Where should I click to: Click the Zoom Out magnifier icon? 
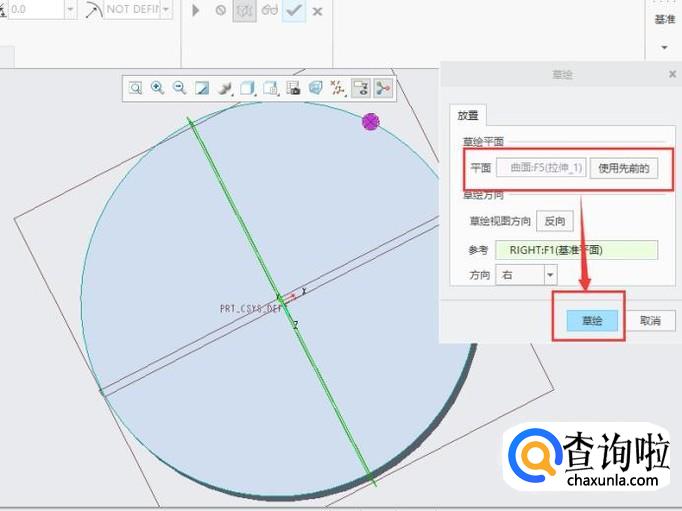(x=179, y=88)
